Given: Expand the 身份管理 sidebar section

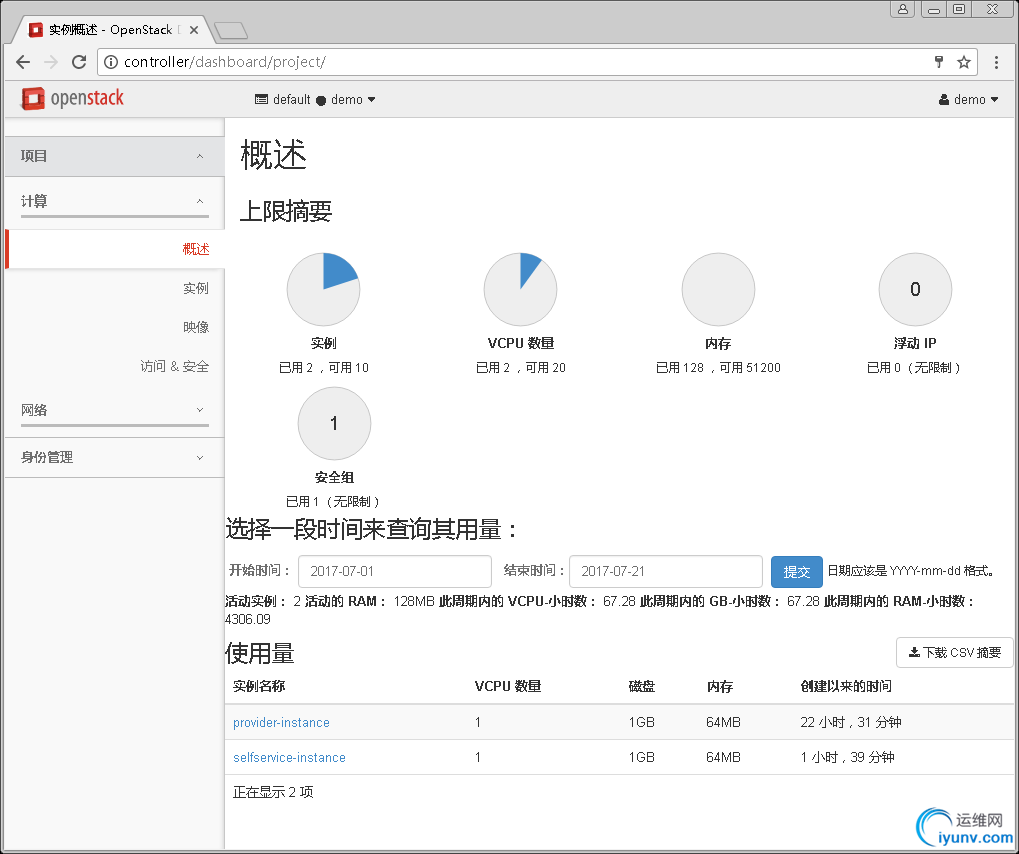Looking at the screenshot, I should click(x=114, y=457).
